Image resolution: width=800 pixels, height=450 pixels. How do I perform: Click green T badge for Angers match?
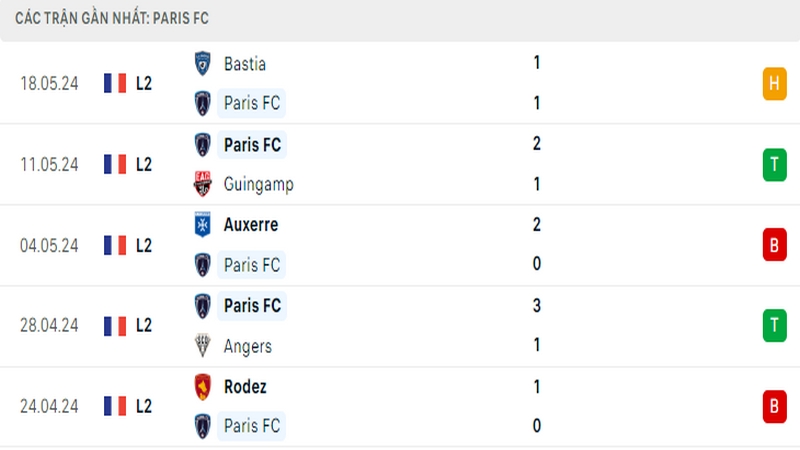click(x=774, y=326)
